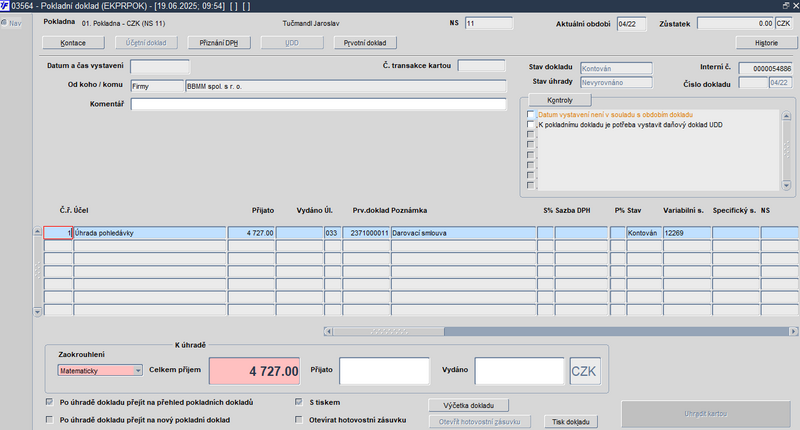Click the Přiznání DPH button
This screenshot has height=430, width=800.
219,43
